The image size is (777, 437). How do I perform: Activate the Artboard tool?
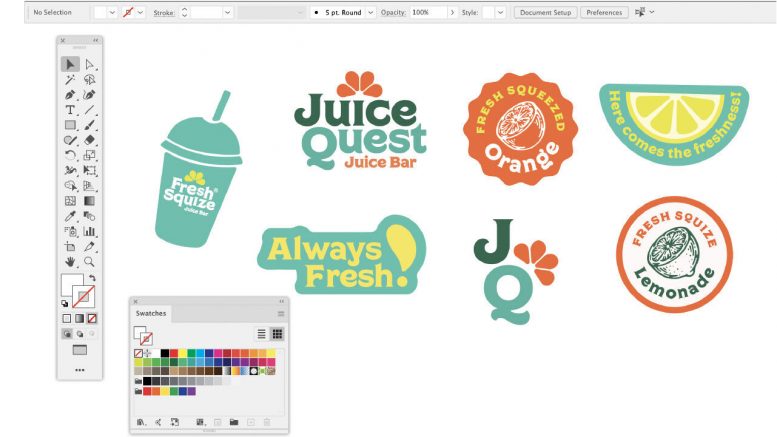click(x=70, y=246)
